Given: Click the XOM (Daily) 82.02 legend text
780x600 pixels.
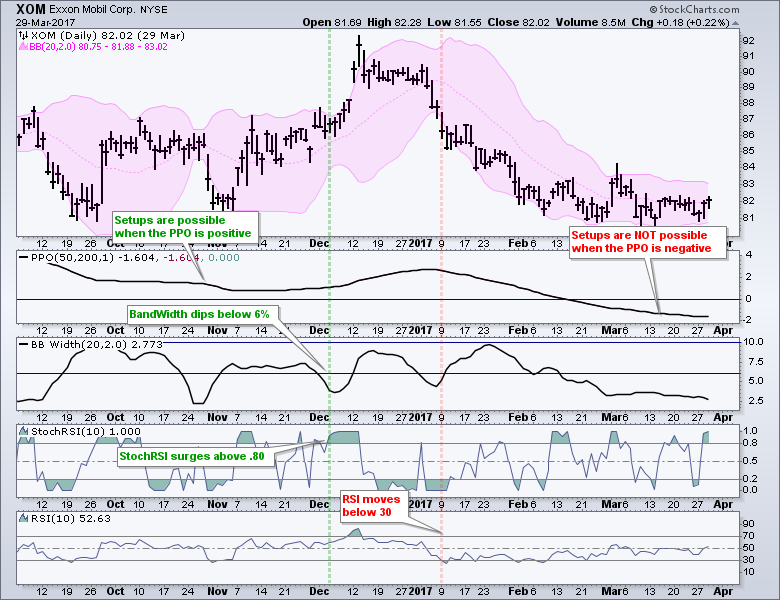Looking at the screenshot, I should 108,35.
